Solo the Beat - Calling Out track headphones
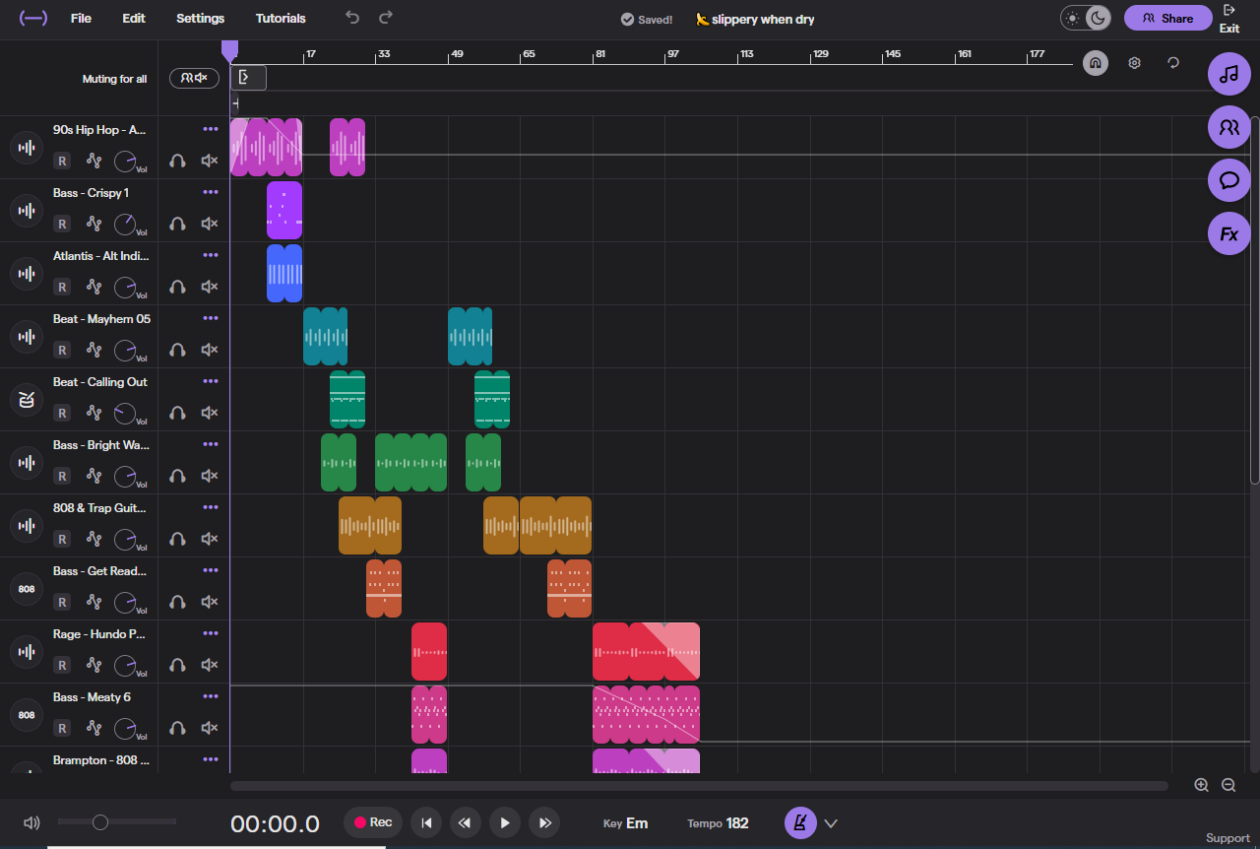Screen dimensions: 1260x849 [178, 413]
